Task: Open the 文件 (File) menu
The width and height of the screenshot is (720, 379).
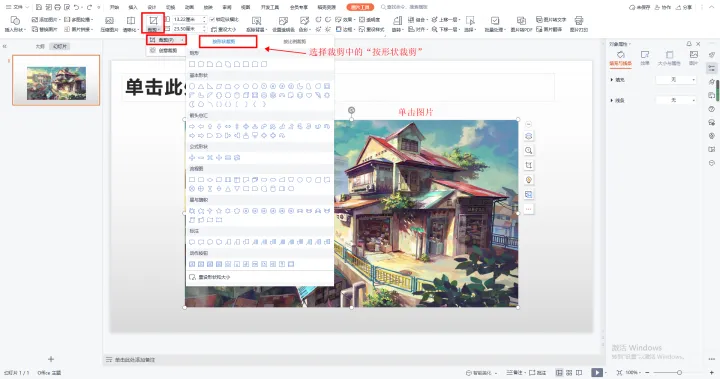Action: pyautogui.click(x=17, y=7)
